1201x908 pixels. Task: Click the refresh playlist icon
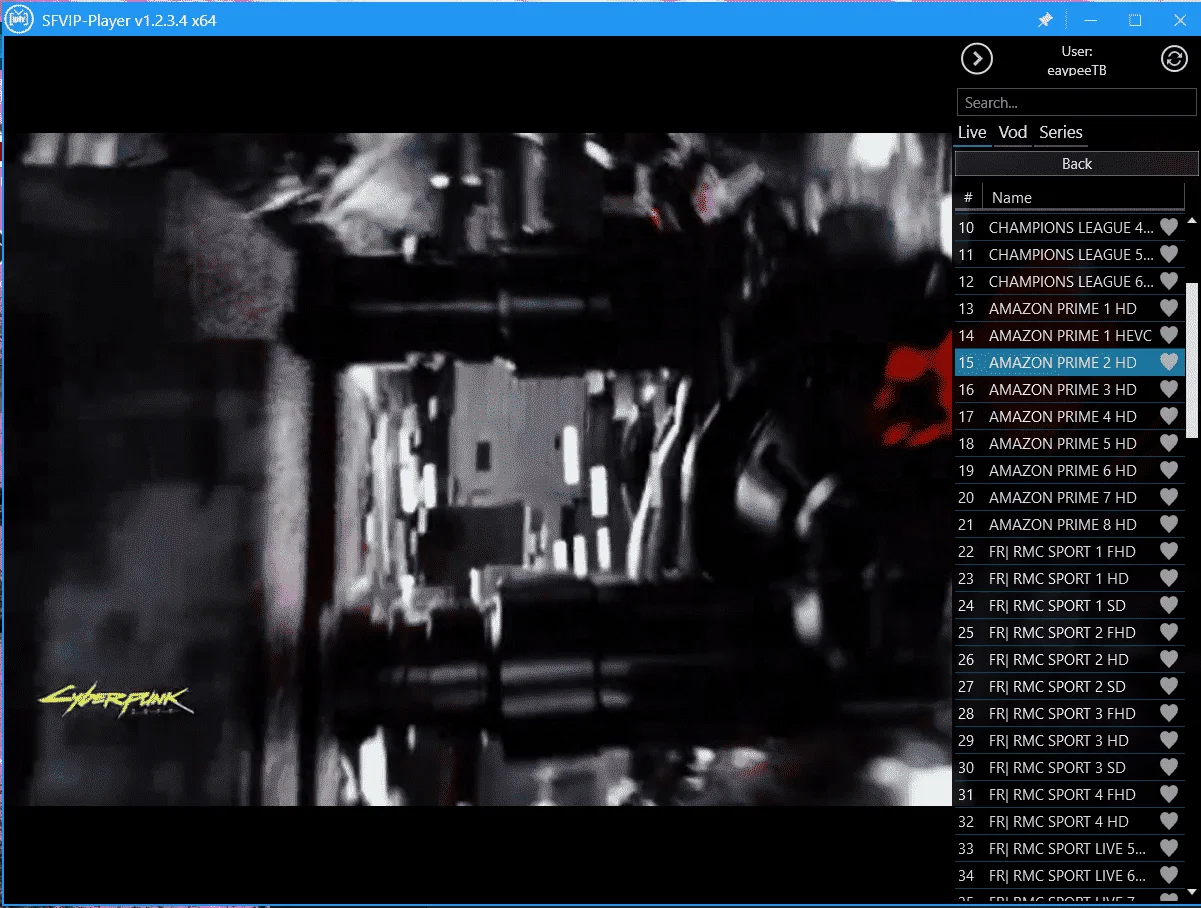(1173, 59)
